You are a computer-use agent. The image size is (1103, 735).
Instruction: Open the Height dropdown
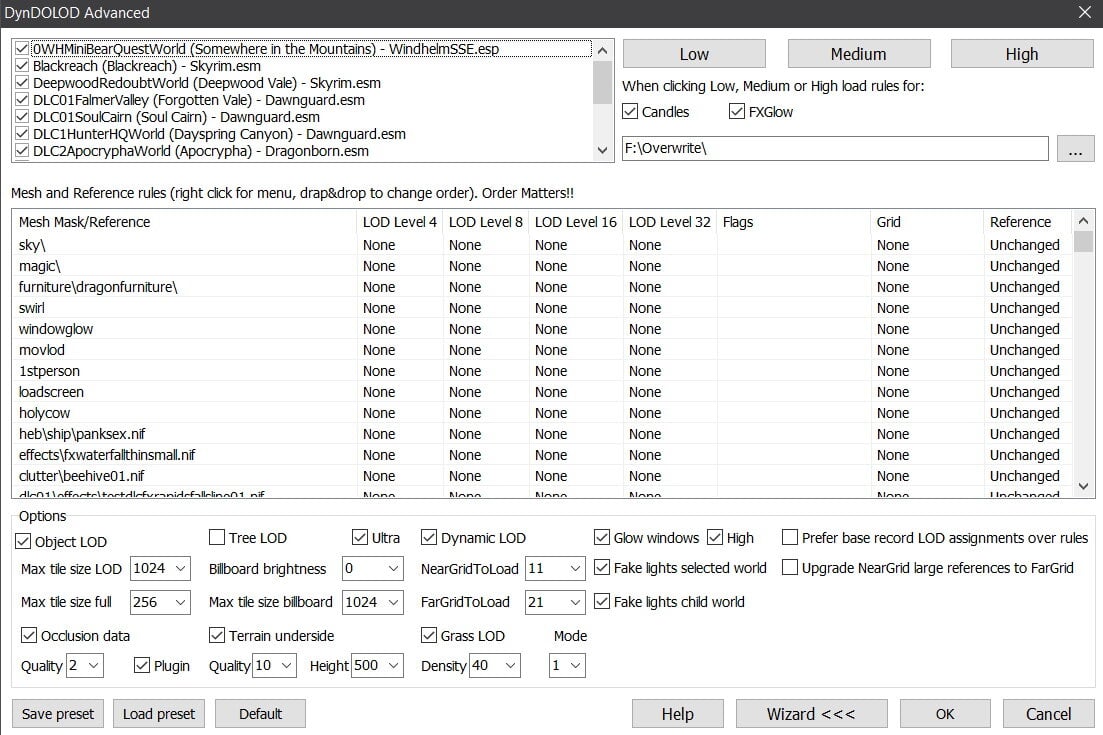pos(377,665)
